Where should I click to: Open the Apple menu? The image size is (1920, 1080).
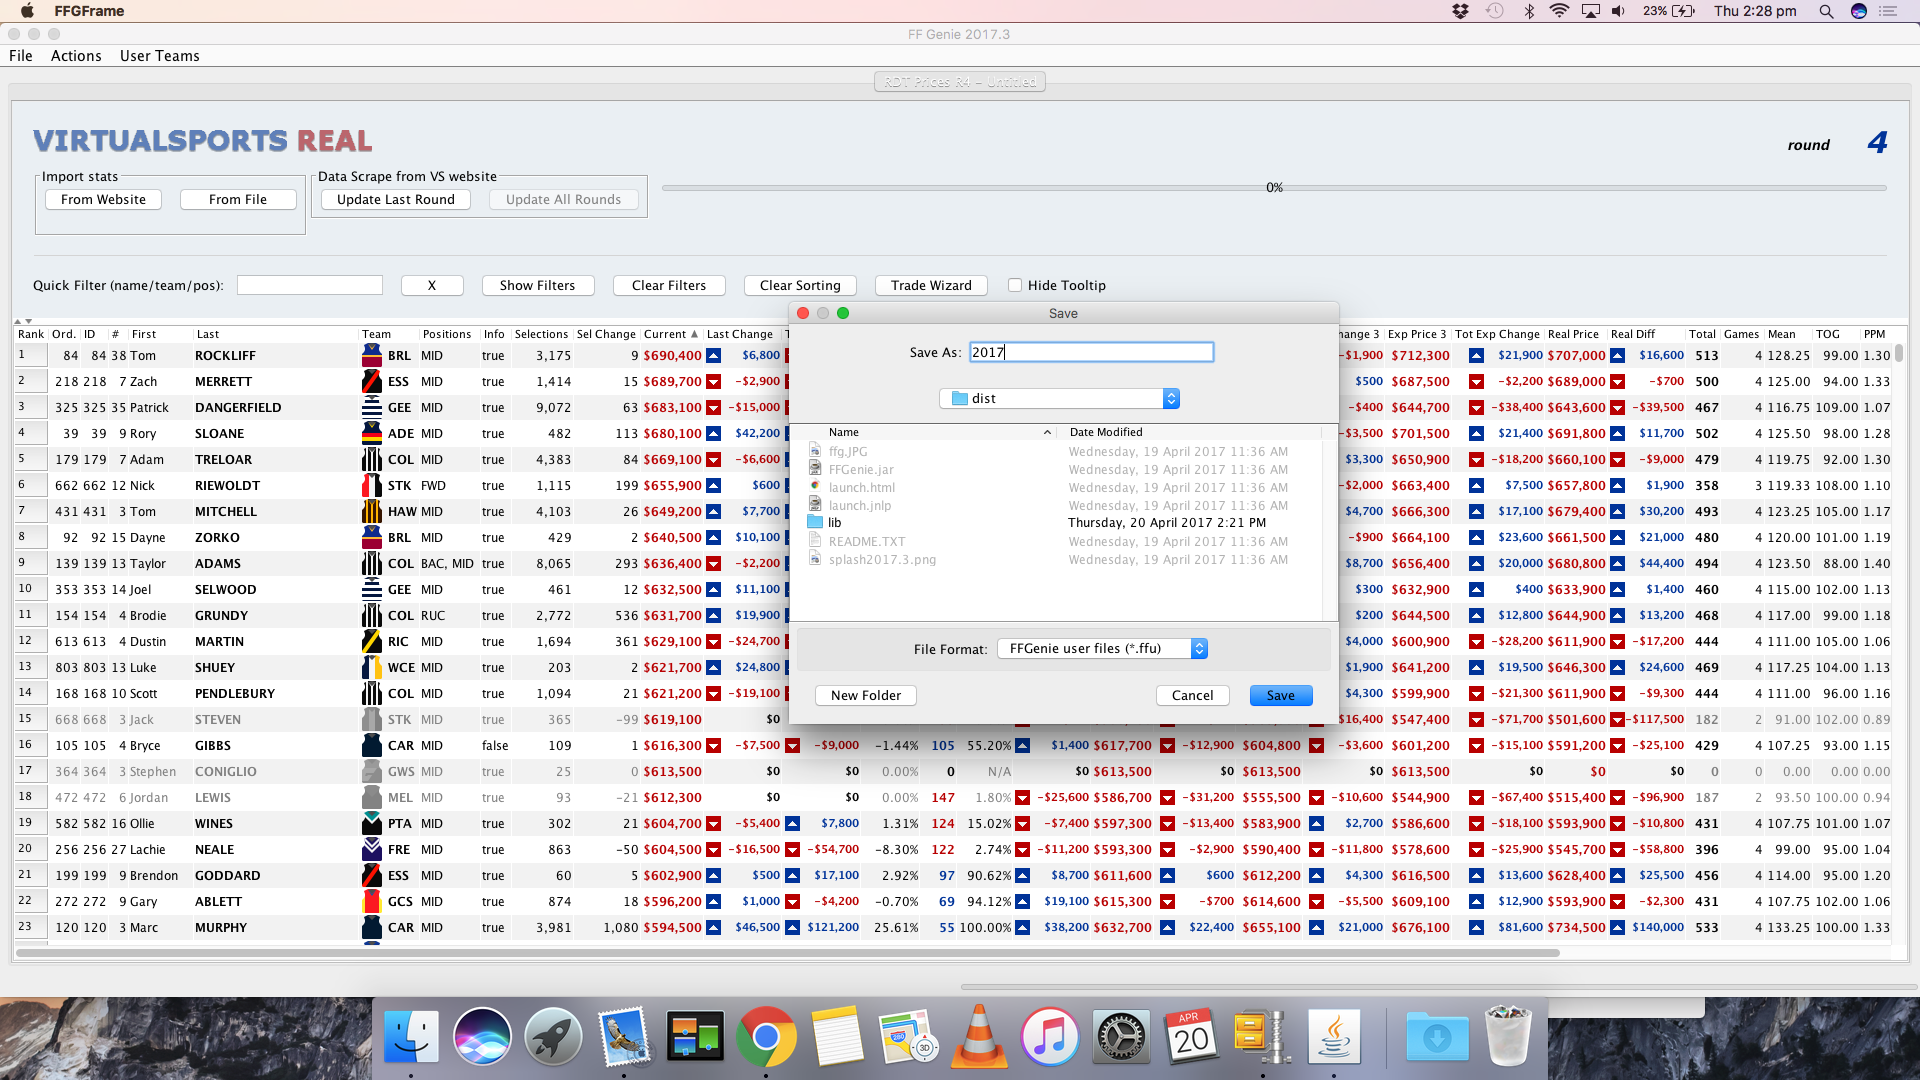(x=27, y=11)
